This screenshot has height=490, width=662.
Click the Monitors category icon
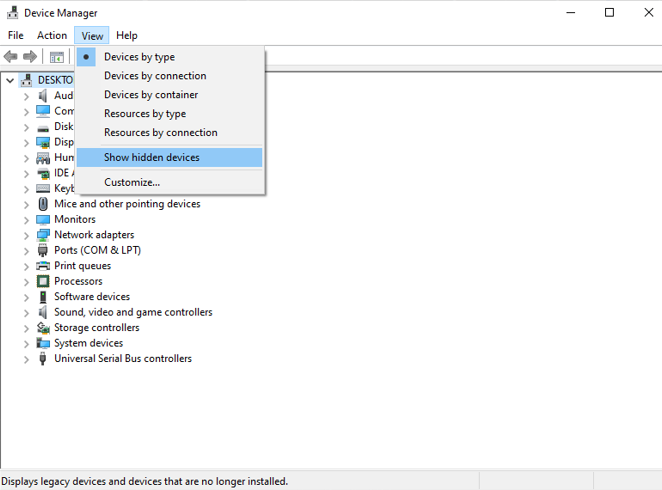point(43,219)
